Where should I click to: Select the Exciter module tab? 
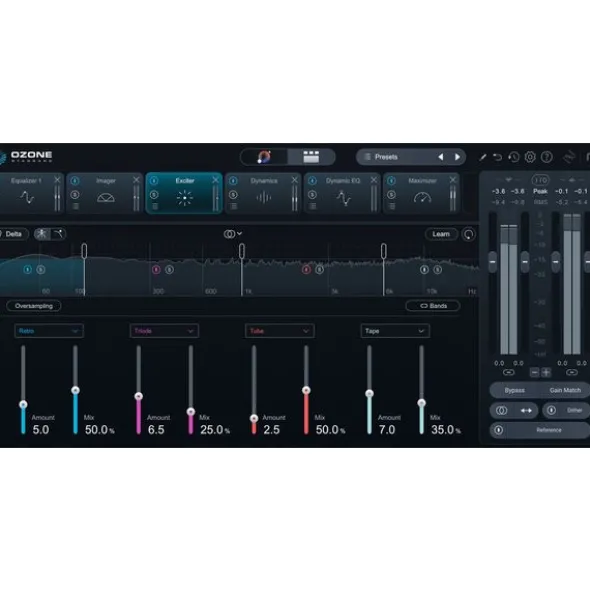(x=184, y=193)
